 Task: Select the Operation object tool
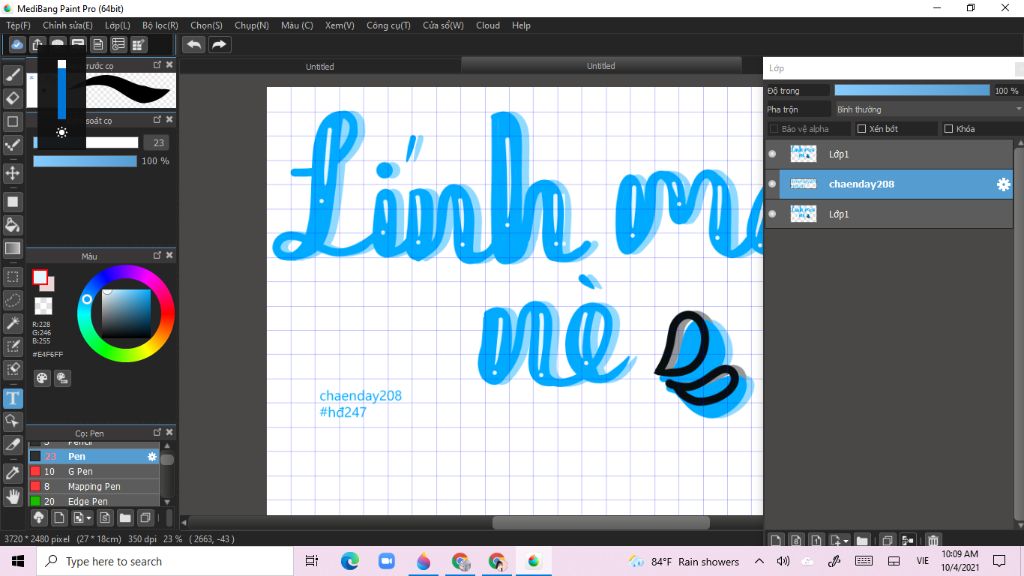(12, 421)
